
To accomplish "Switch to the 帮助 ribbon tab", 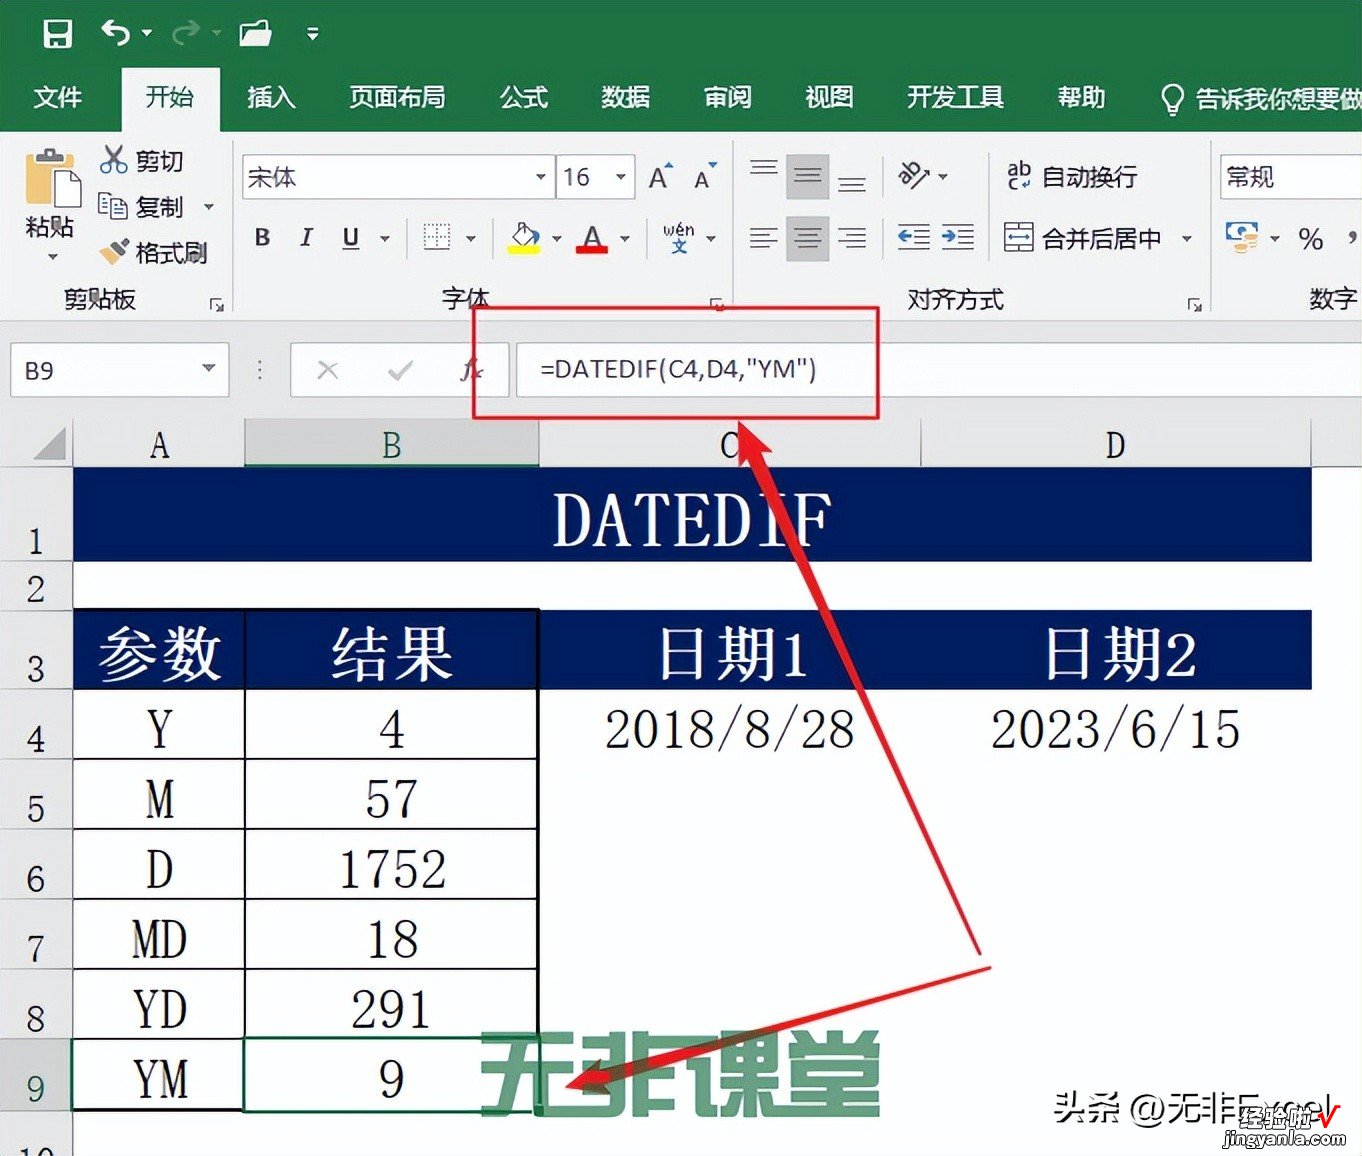I will [x=1081, y=98].
